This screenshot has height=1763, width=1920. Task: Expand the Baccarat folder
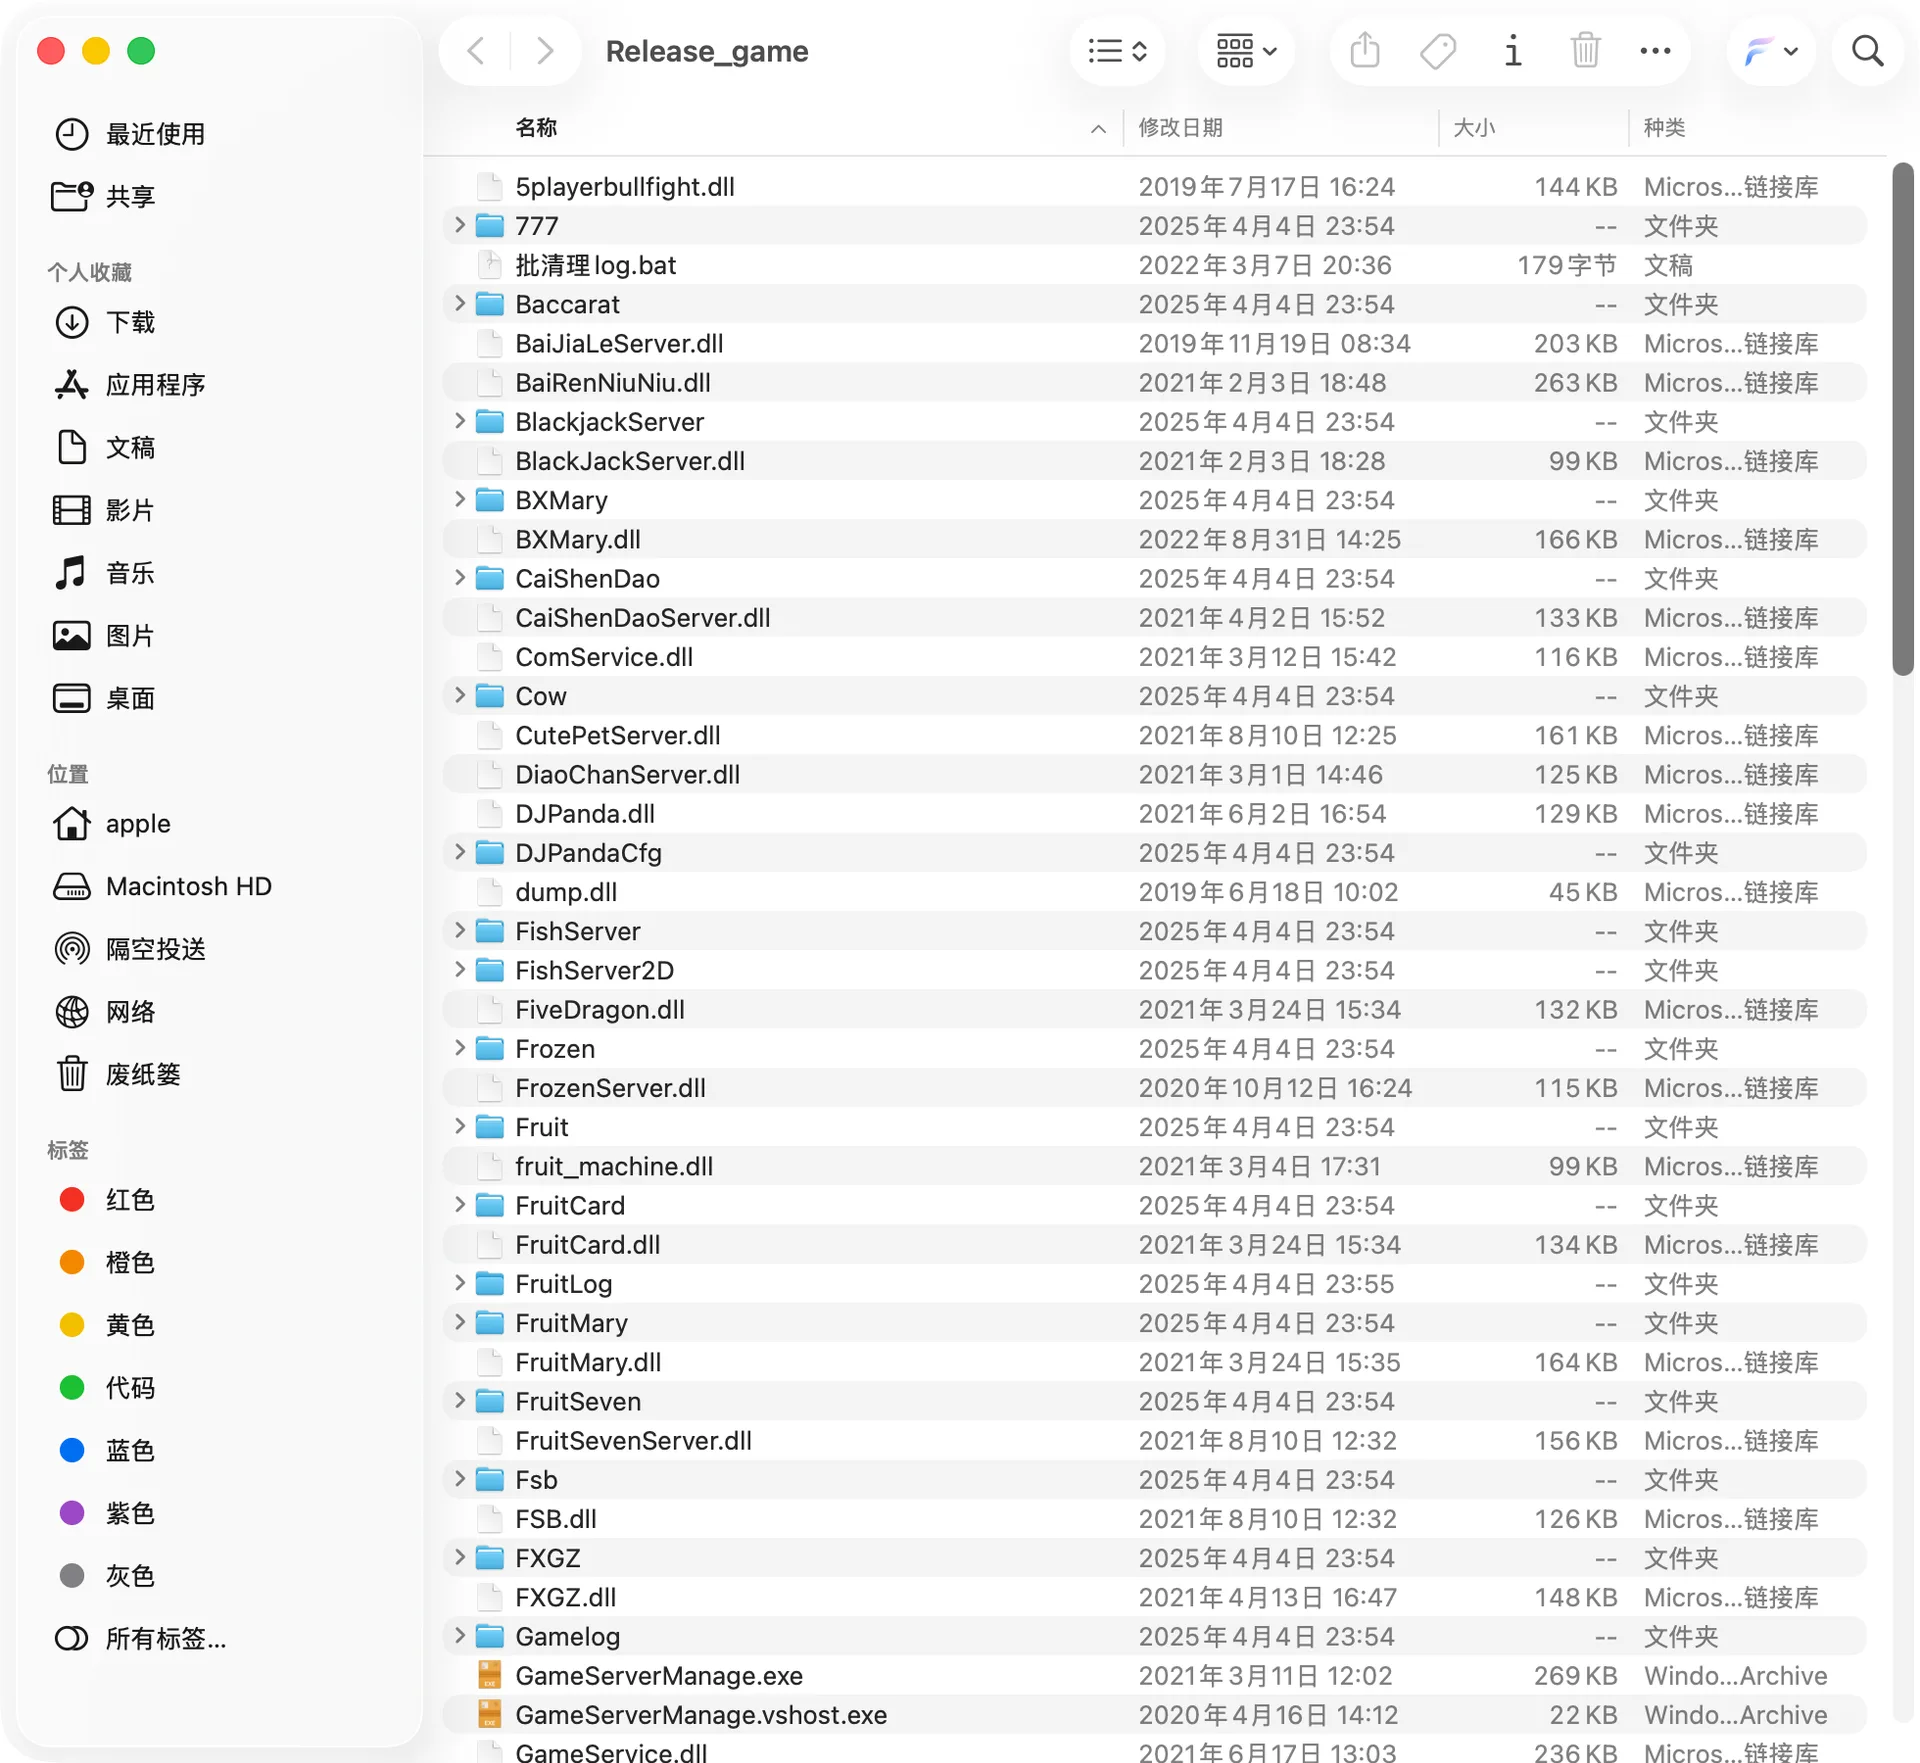460,303
